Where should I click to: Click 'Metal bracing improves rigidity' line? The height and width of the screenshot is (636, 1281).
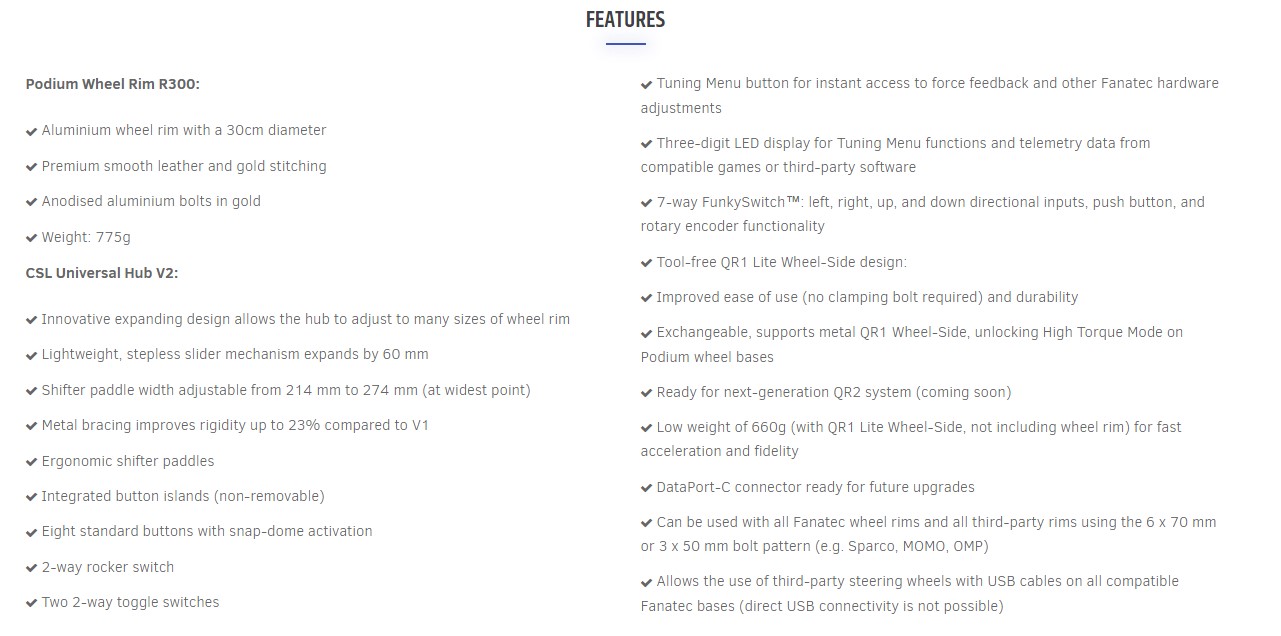point(235,425)
